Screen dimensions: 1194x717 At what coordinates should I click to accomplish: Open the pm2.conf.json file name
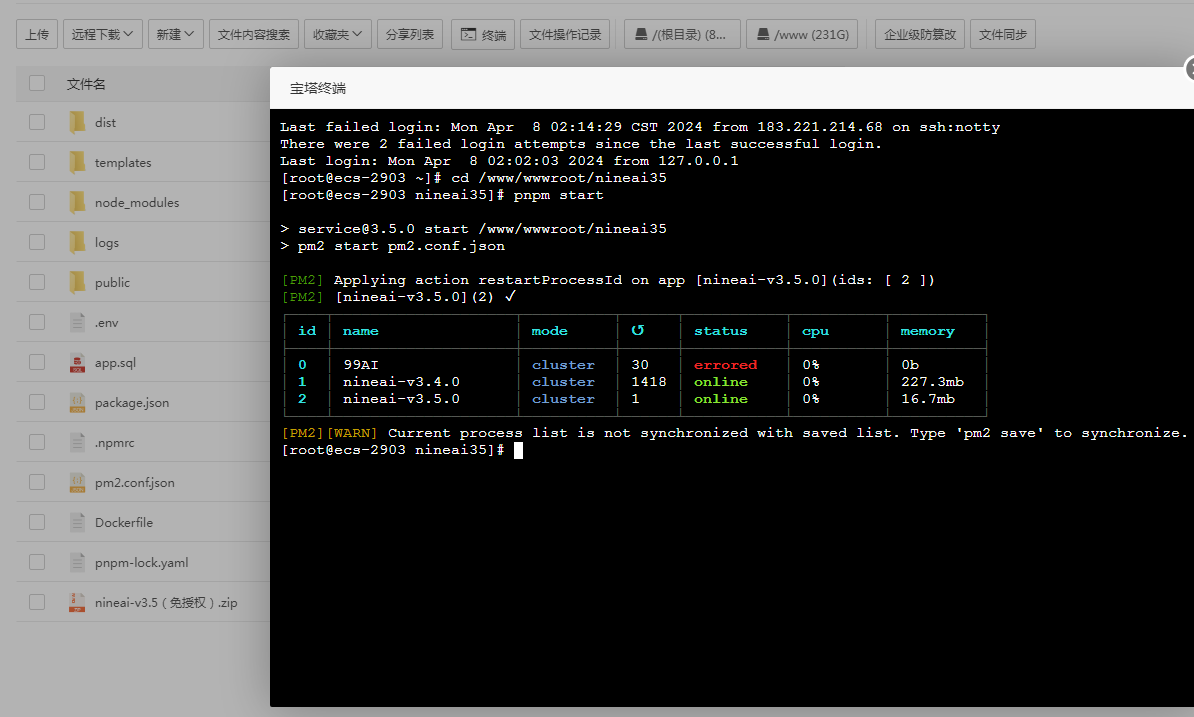135,483
